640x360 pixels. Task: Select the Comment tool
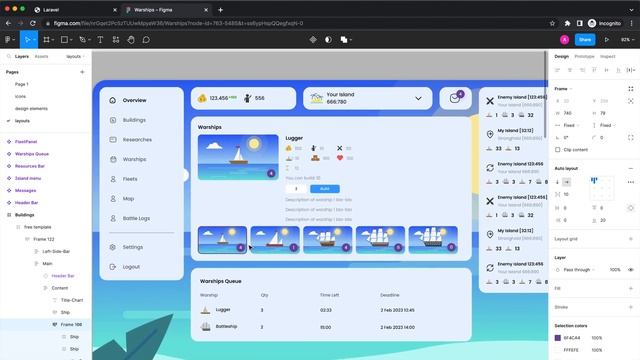[x=146, y=40]
